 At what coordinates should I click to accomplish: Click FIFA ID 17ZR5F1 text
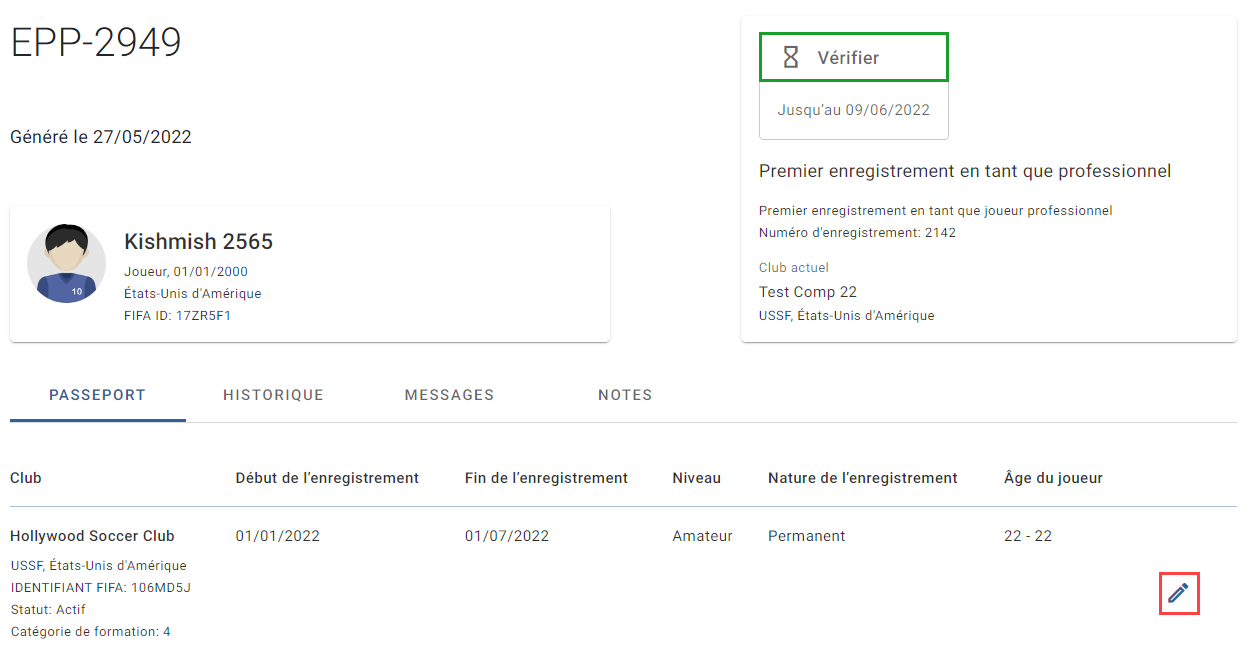tap(178, 316)
